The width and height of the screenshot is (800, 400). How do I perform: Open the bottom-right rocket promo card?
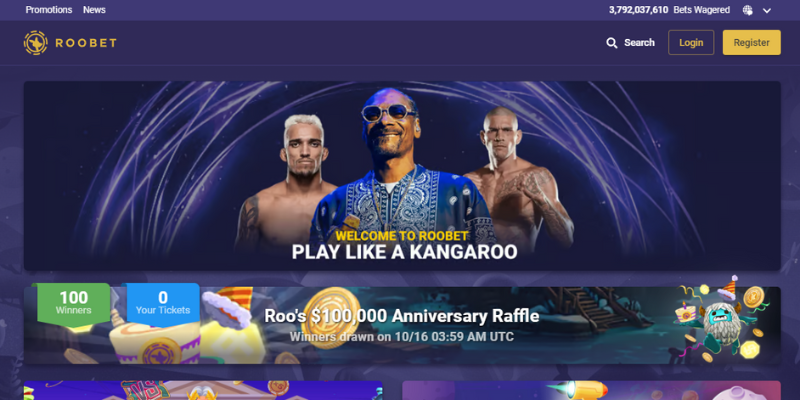pos(591,390)
